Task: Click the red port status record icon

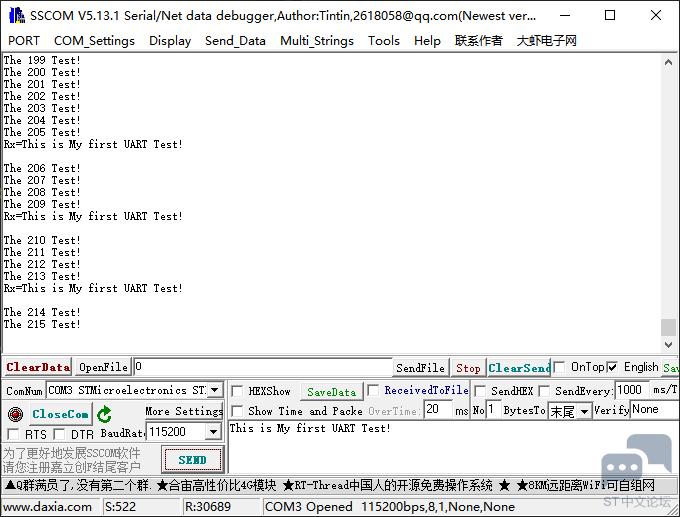Action: click(15, 414)
